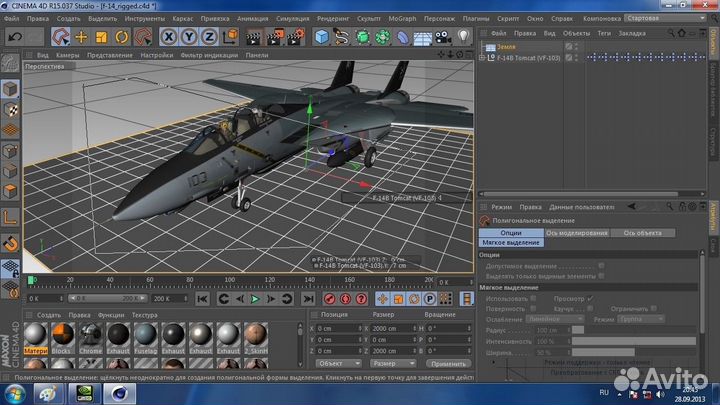720x405 pixels.
Task: Click the green NURBS generator icon
Action: point(362,37)
